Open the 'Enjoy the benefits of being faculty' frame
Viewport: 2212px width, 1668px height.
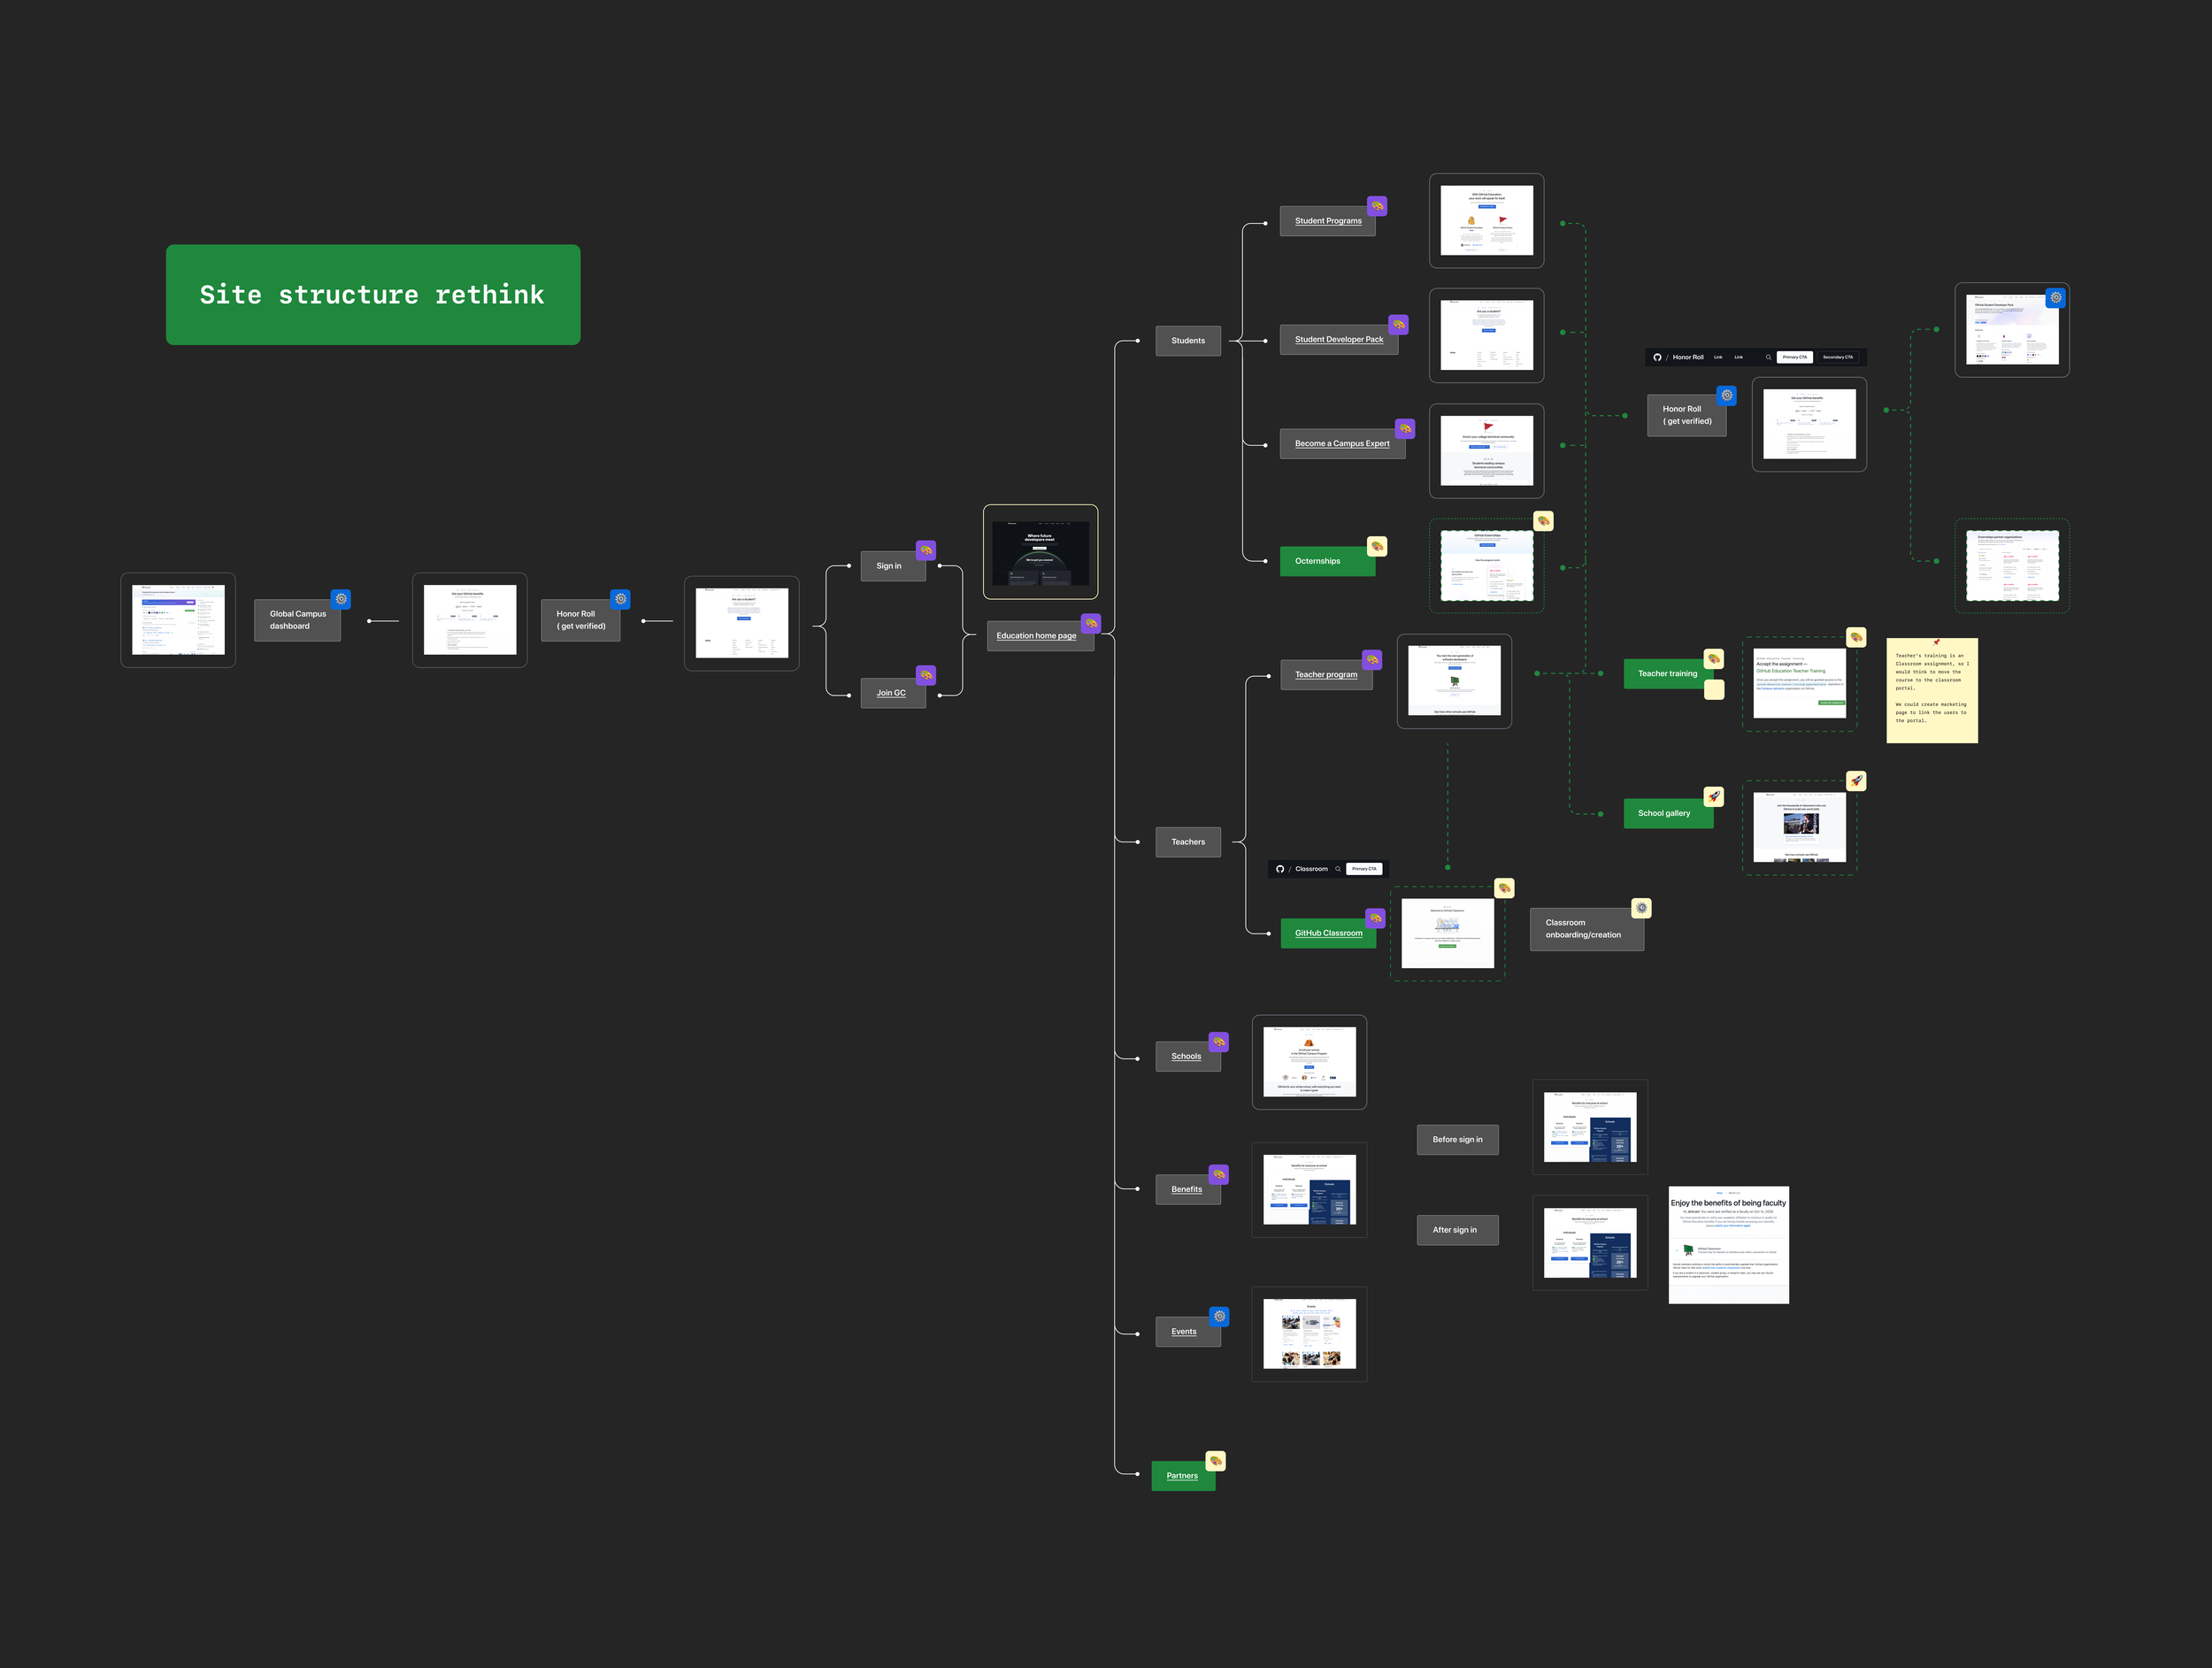[1728, 1245]
